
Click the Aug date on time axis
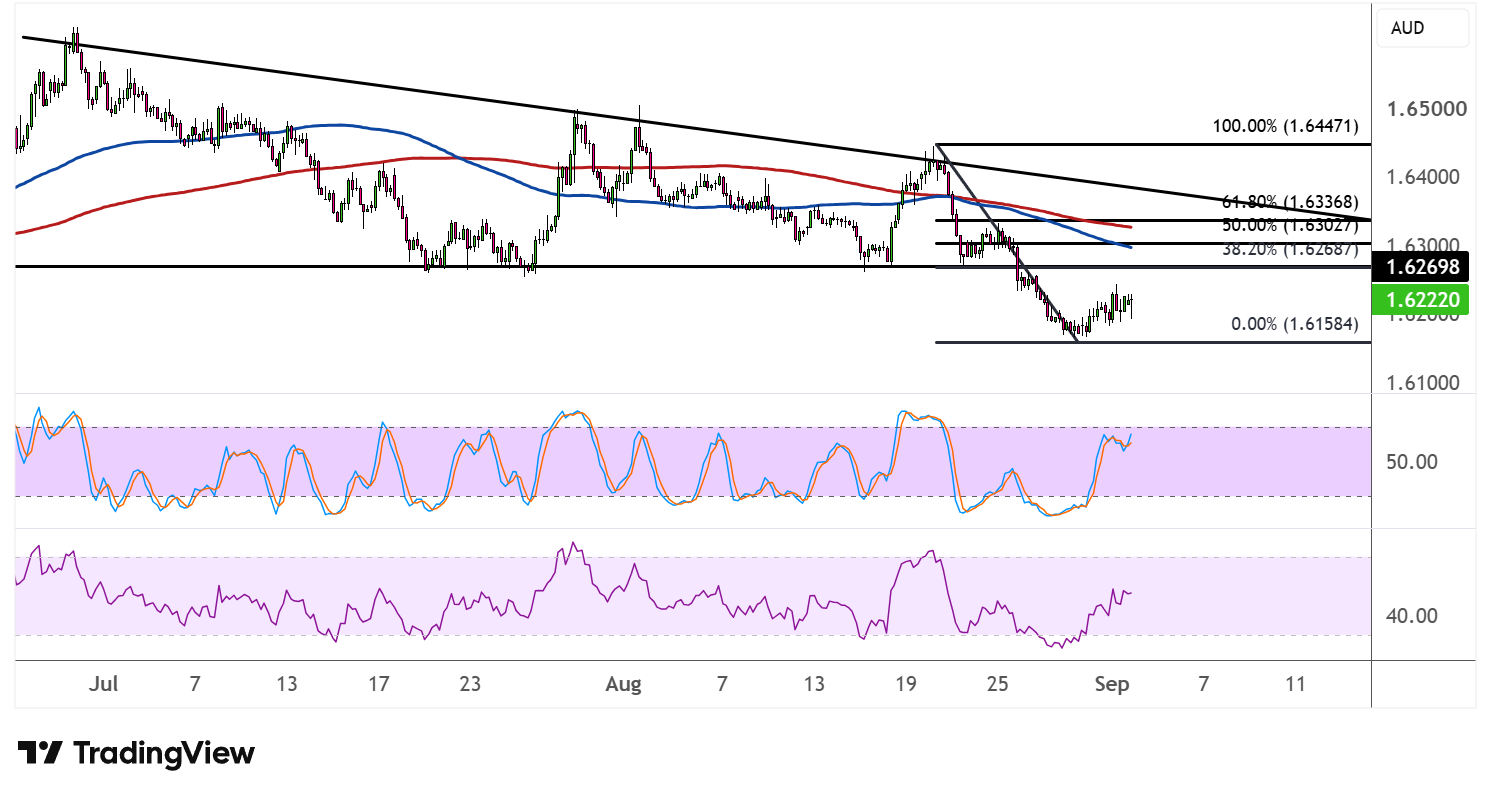click(623, 684)
